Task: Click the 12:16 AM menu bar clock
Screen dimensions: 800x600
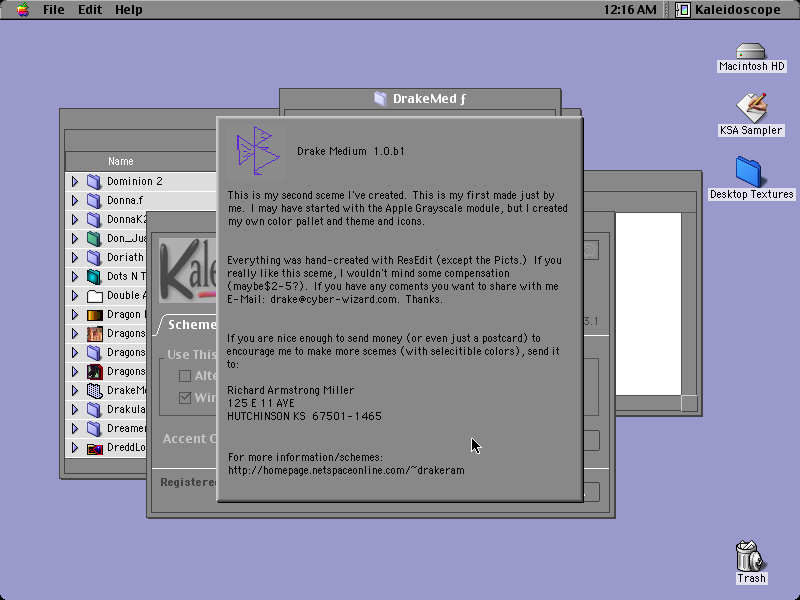Action: [630, 10]
